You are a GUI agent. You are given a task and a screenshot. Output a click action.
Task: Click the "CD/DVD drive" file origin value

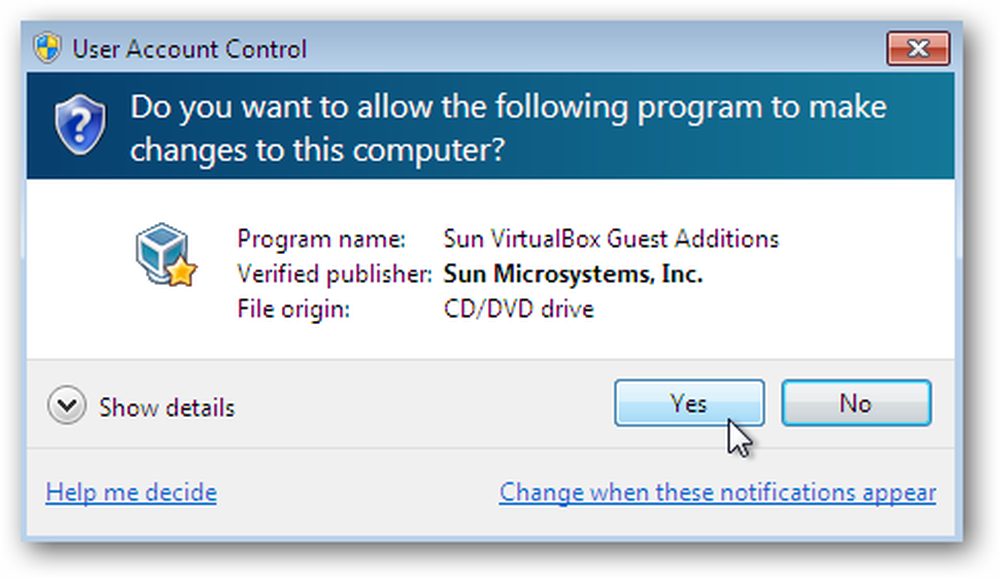coord(518,309)
